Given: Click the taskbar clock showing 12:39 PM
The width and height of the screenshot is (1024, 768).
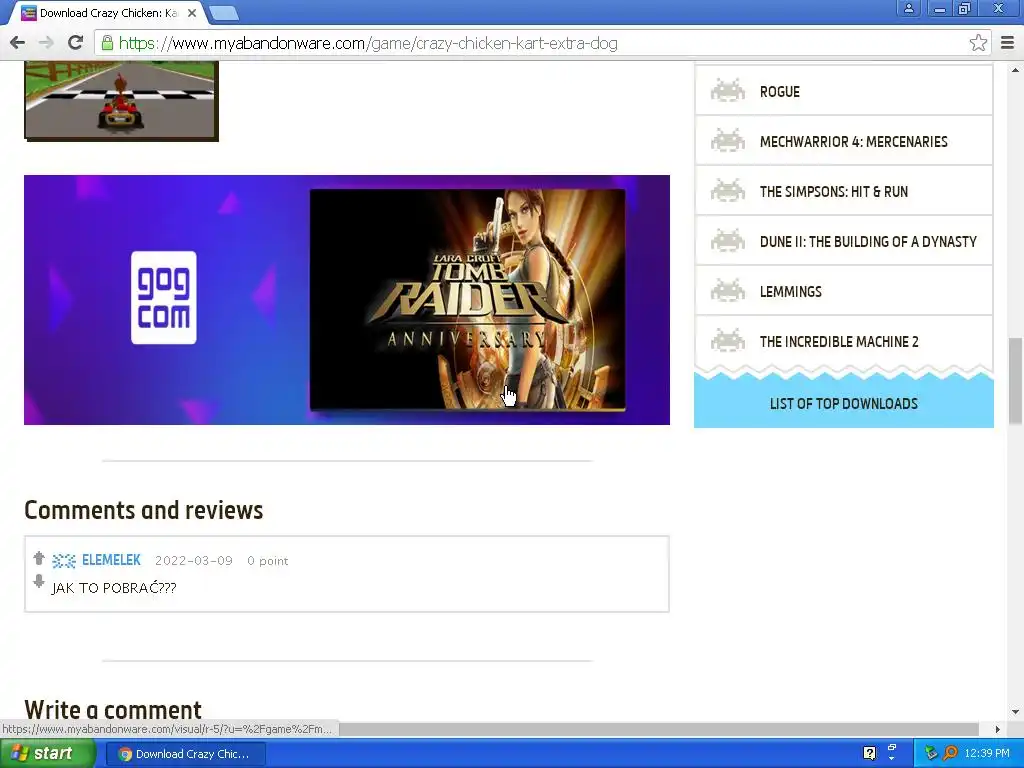Looking at the screenshot, I should [987, 753].
